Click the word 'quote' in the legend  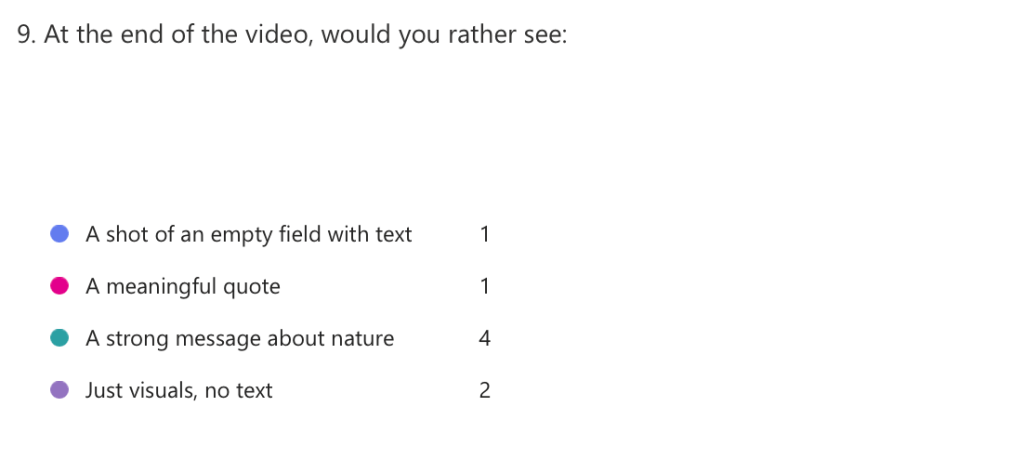pos(251,287)
